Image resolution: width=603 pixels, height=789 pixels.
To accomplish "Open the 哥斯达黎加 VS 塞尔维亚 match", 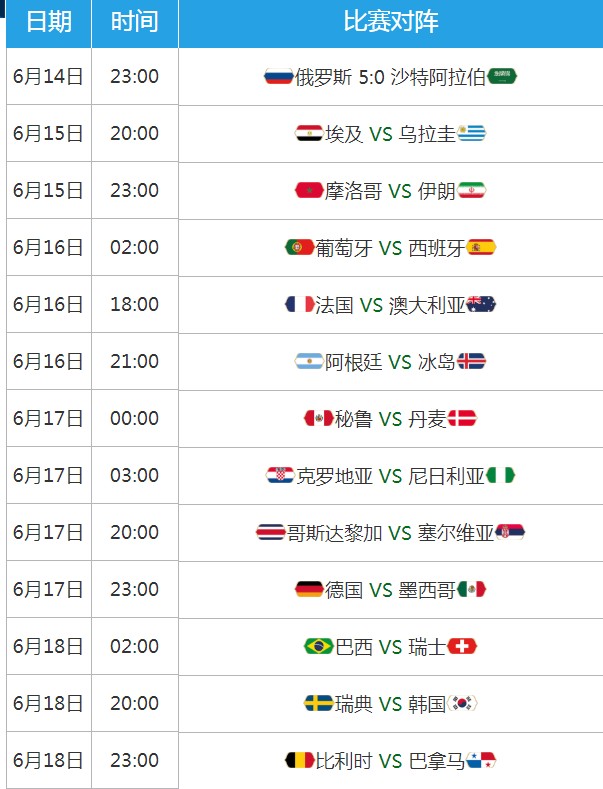I will click(x=391, y=532).
